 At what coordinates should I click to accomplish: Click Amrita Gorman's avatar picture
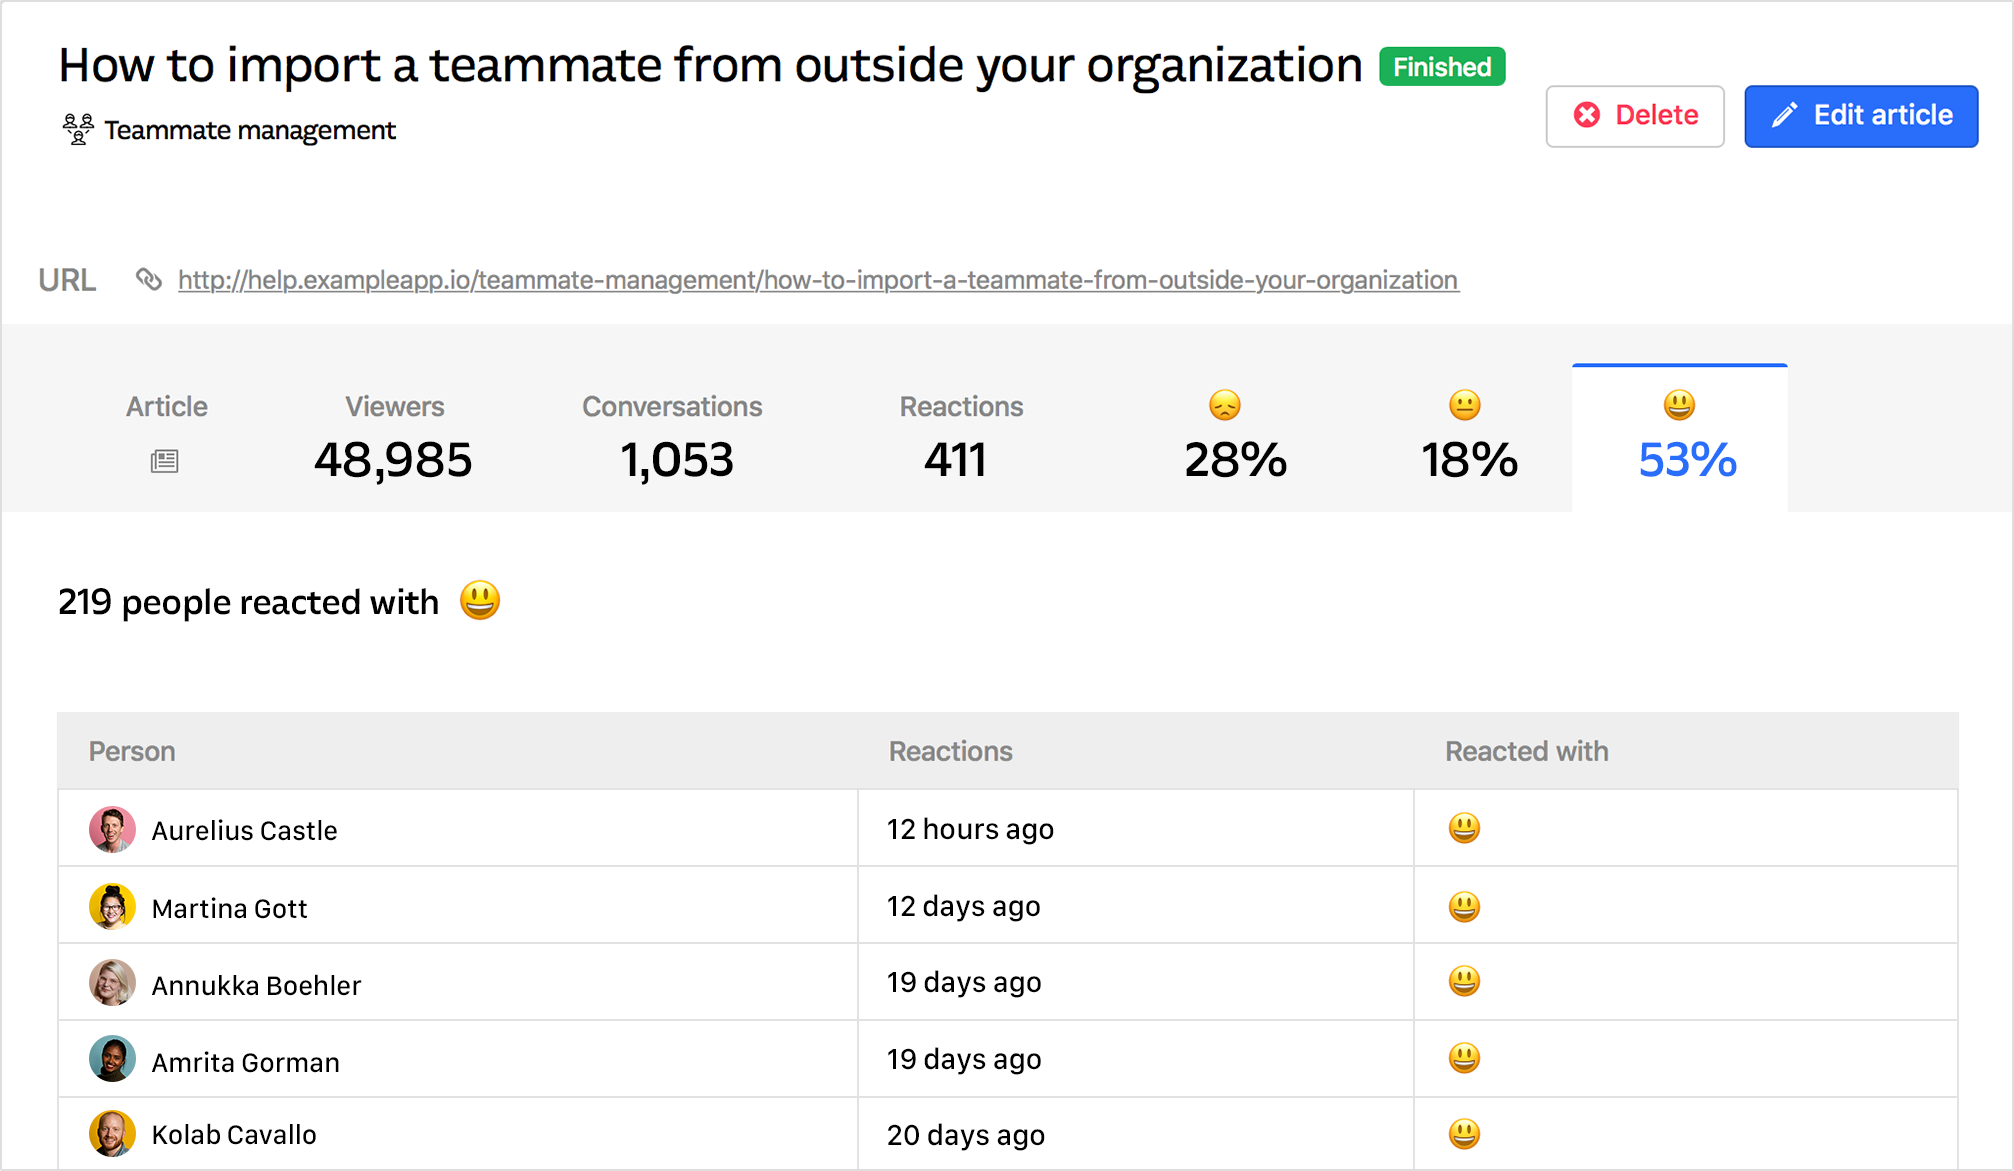(112, 1059)
